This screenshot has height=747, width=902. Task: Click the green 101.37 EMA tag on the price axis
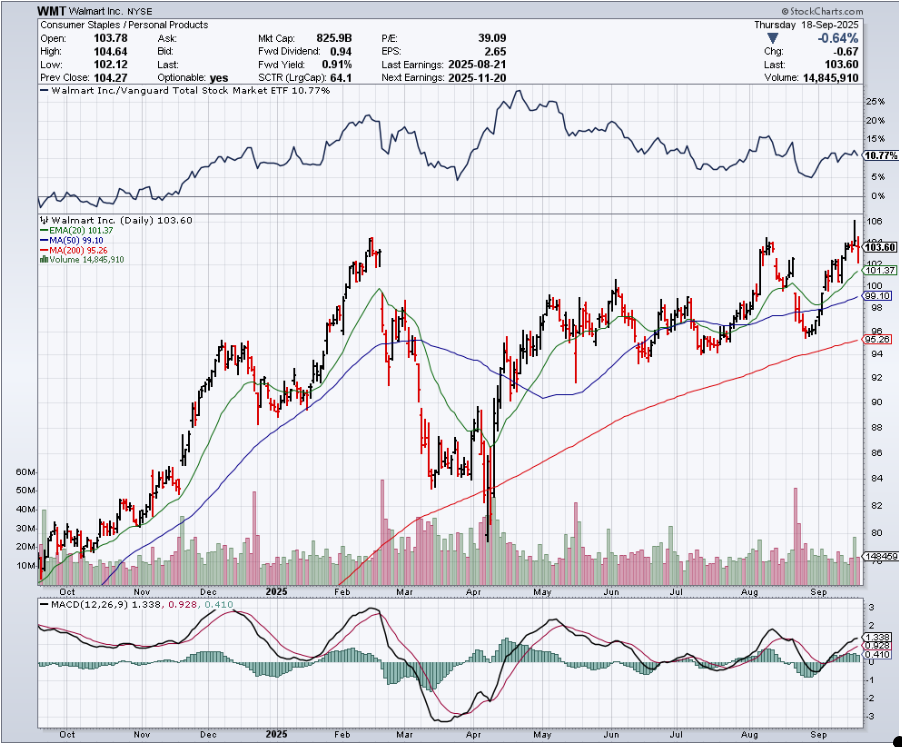pyautogui.click(x=881, y=270)
